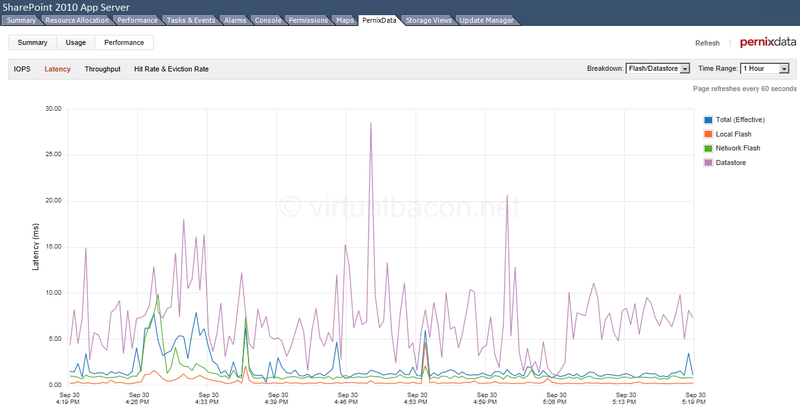Click the pernixdata logo
Viewport: 800px width, 411px height.
(767, 42)
